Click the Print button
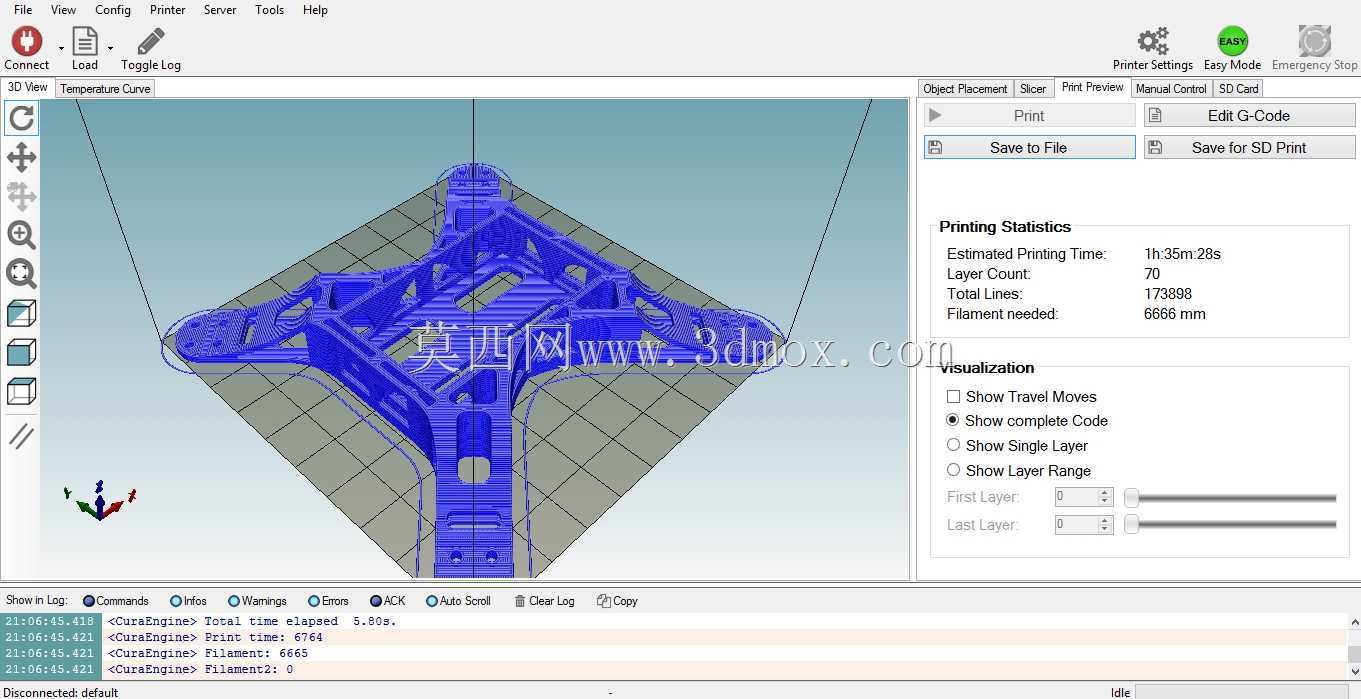This screenshot has height=699, width=1361. [x=1029, y=115]
